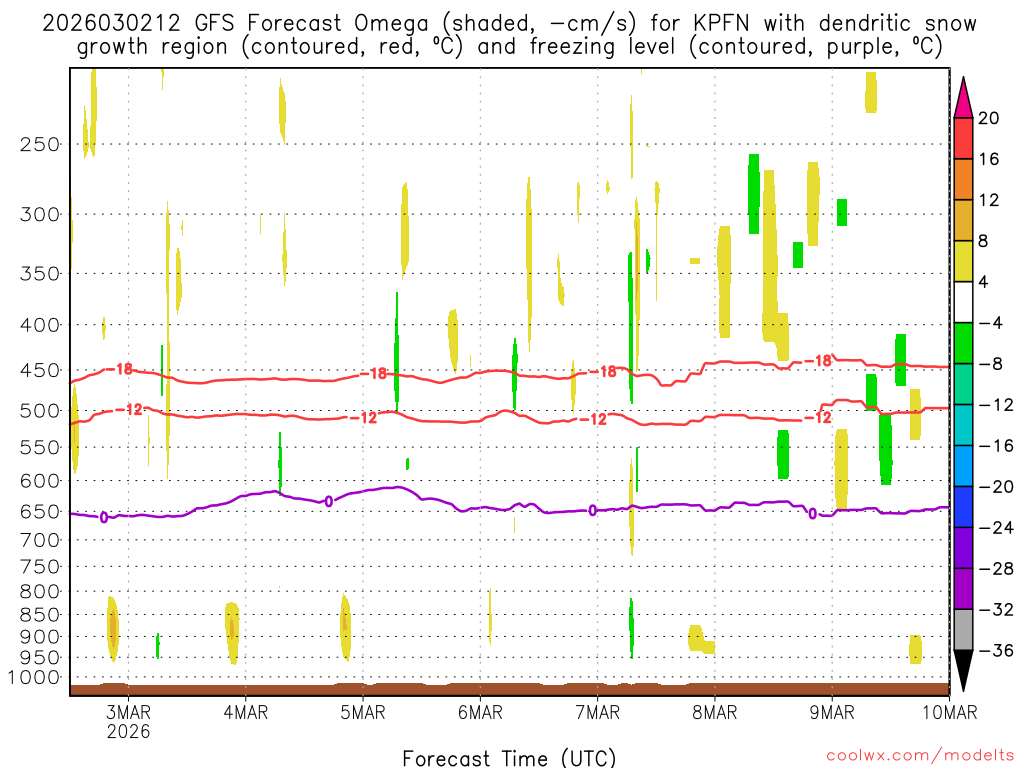Image resolution: width=1024 pixels, height=768 pixels.
Task: Click the 5MAR time axis label
Action: tap(363, 712)
